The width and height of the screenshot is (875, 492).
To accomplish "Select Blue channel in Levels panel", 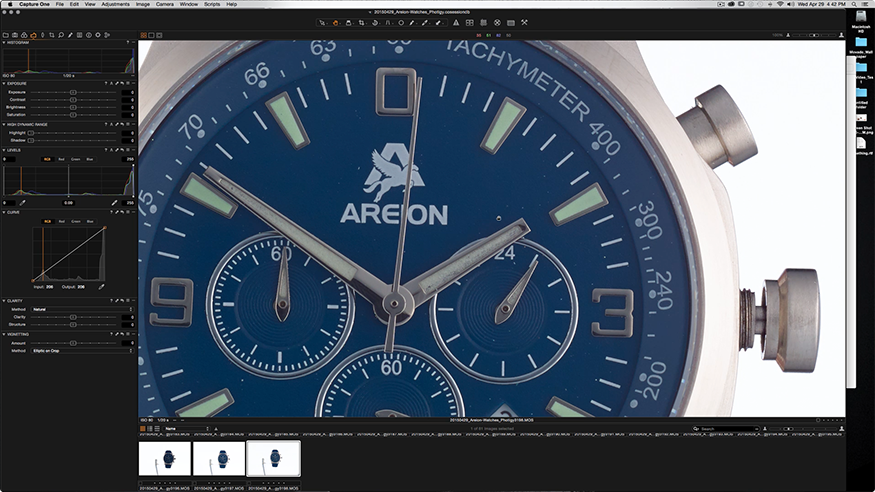I will coord(90,159).
